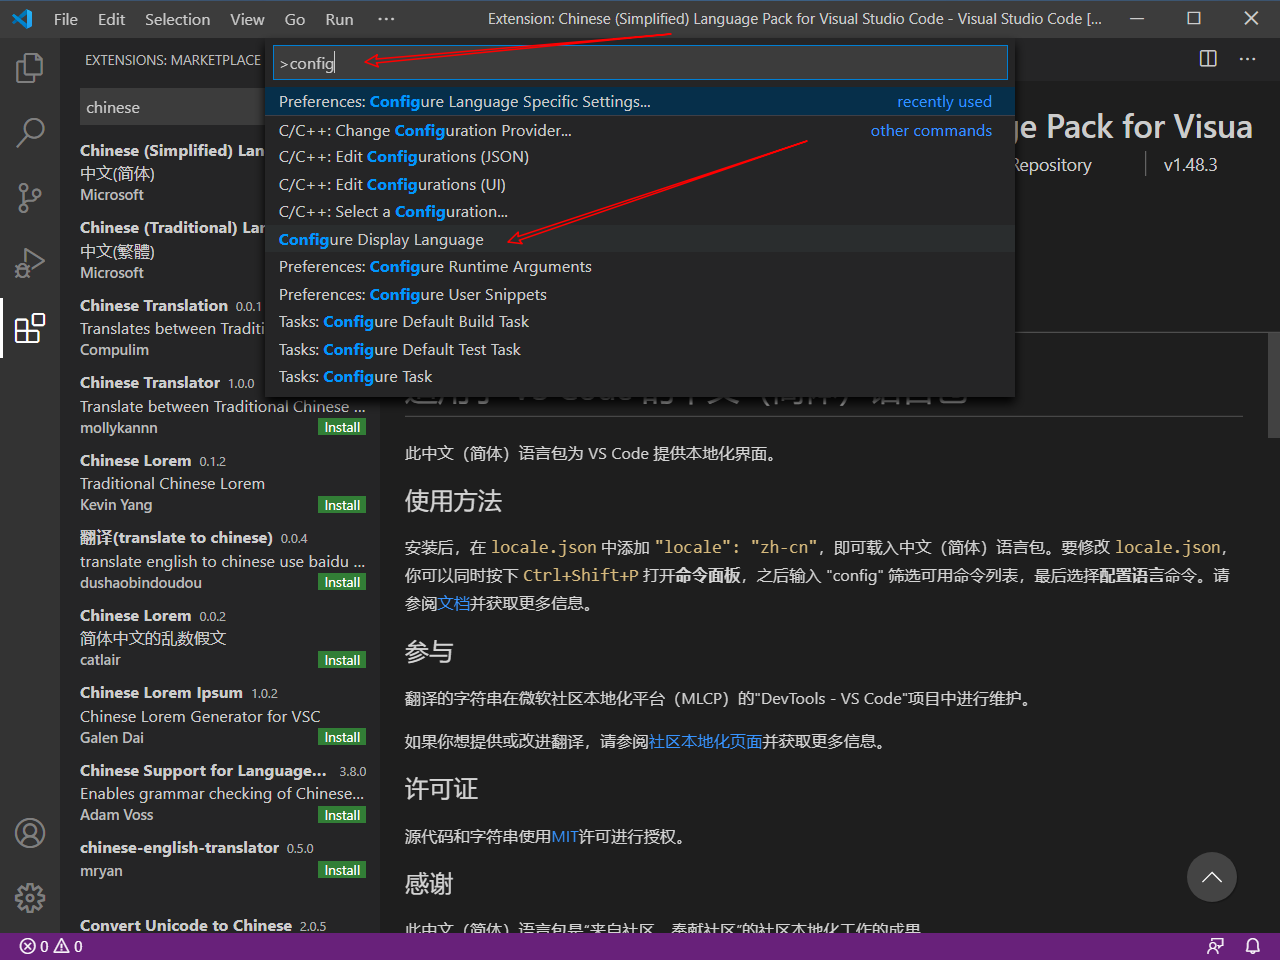Choose Configure Display Language command

(640, 240)
